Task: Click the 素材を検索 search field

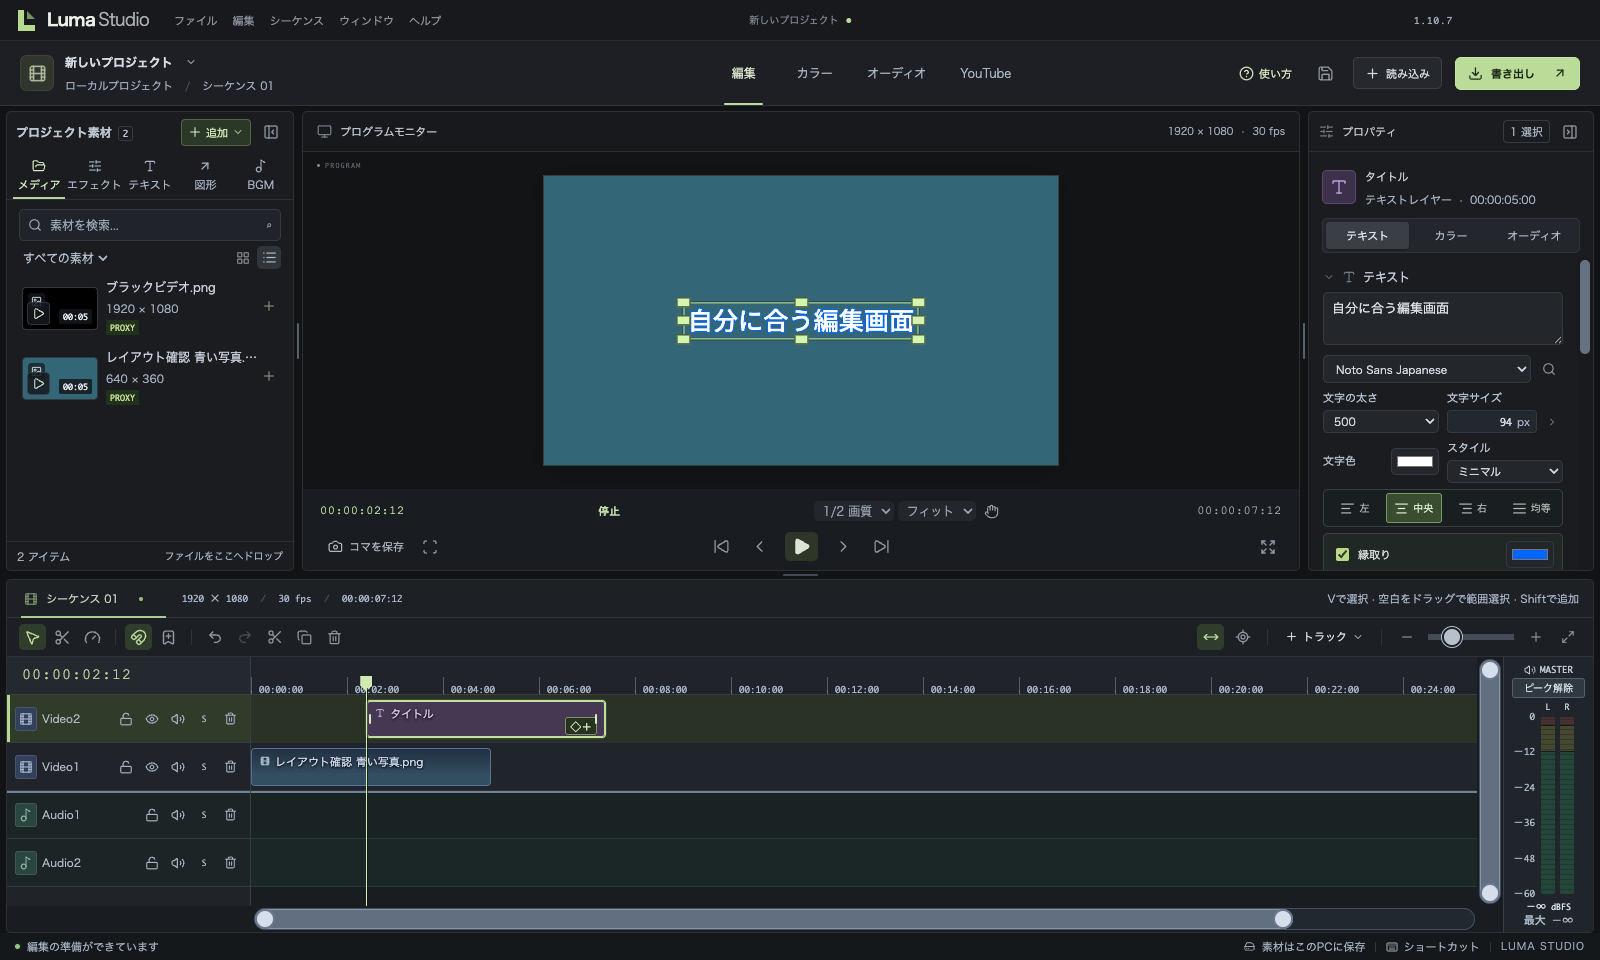Action: (x=149, y=225)
